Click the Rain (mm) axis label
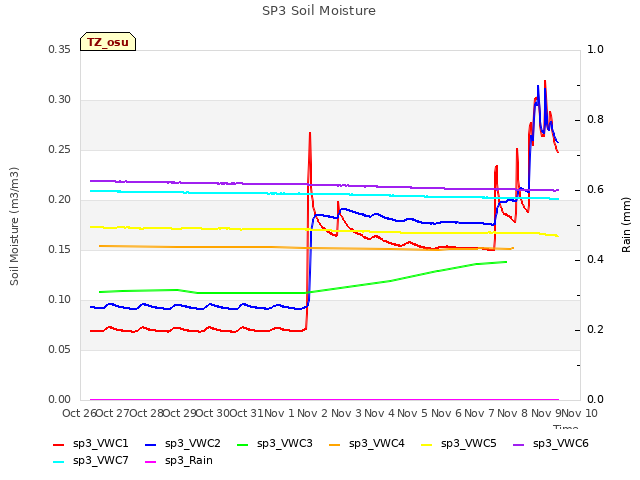Screen dimensions: 640x480 click(x=626, y=225)
